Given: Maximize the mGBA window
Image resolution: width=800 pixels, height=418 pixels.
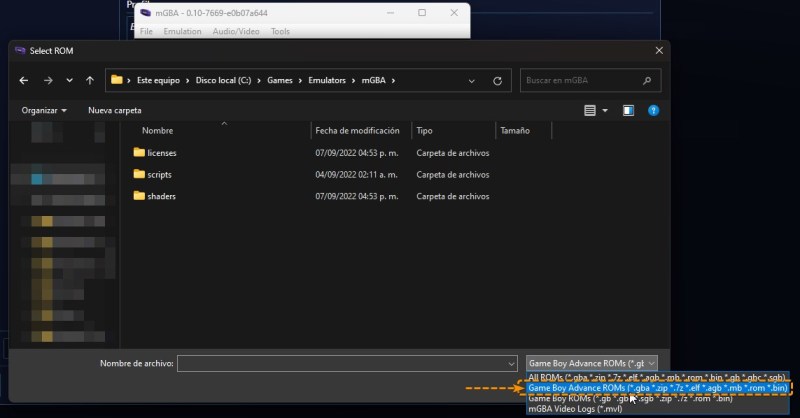Looking at the screenshot, I should point(422,13).
